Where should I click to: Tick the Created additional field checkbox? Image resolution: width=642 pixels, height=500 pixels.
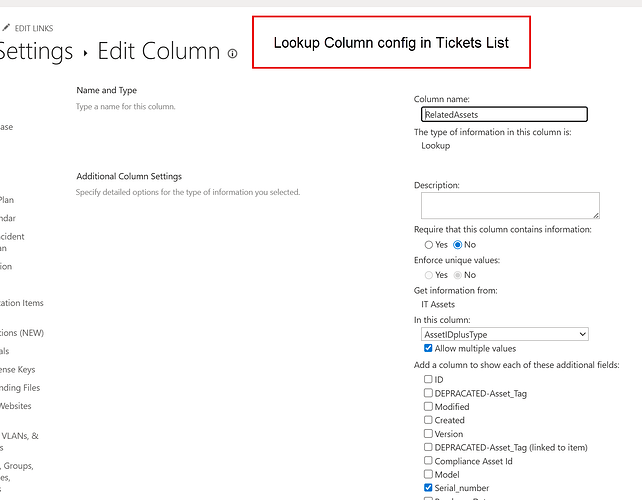coord(429,420)
